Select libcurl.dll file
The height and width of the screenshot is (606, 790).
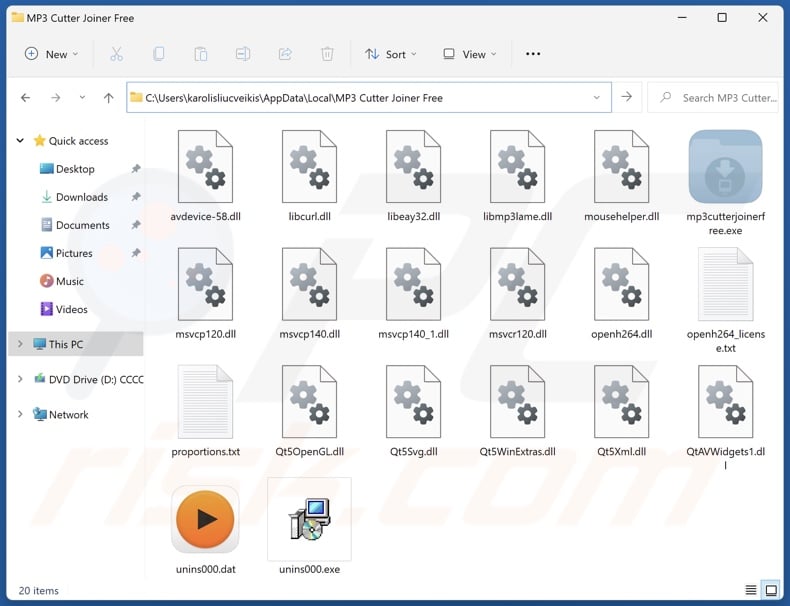[309, 176]
